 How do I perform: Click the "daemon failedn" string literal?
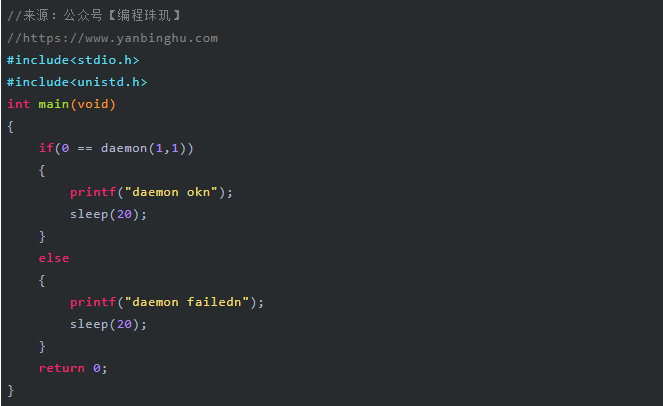pos(186,302)
